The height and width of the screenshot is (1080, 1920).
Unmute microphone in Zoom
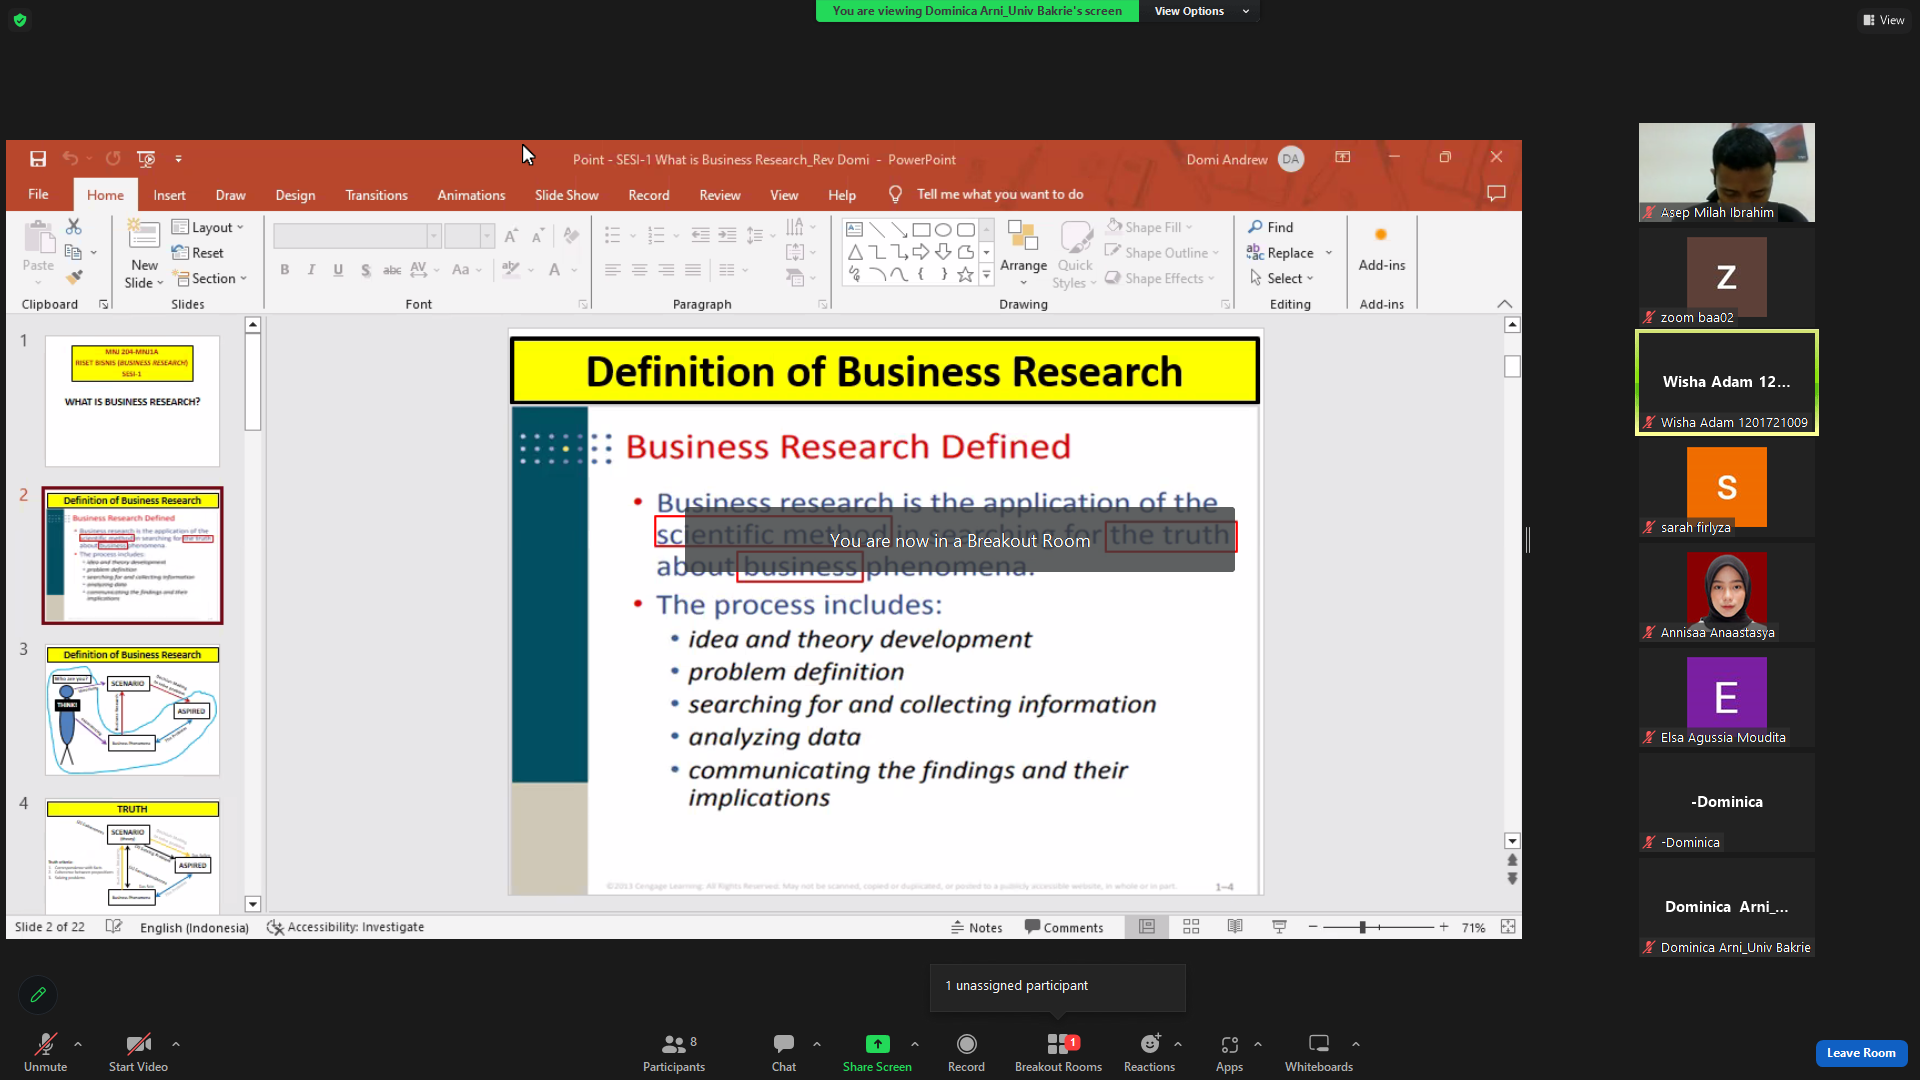point(45,1052)
